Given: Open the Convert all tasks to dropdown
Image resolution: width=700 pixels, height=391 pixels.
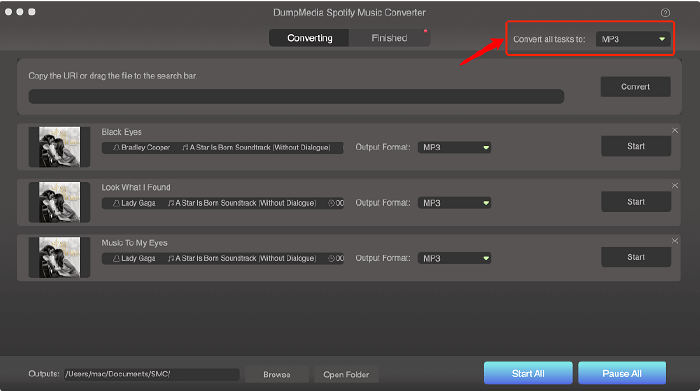Looking at the screenshot, I should (x=633, y=39).
